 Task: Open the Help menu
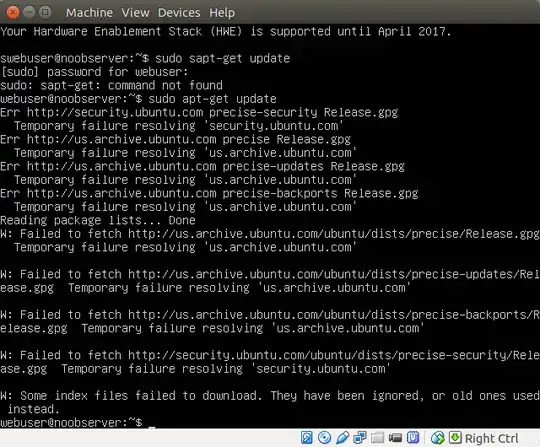(x=222, y=13)
